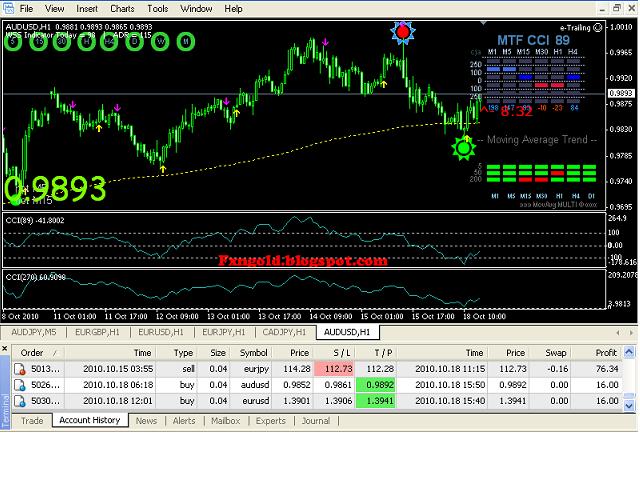Click the green highlighted 0.9892 T/P cell

376,385
